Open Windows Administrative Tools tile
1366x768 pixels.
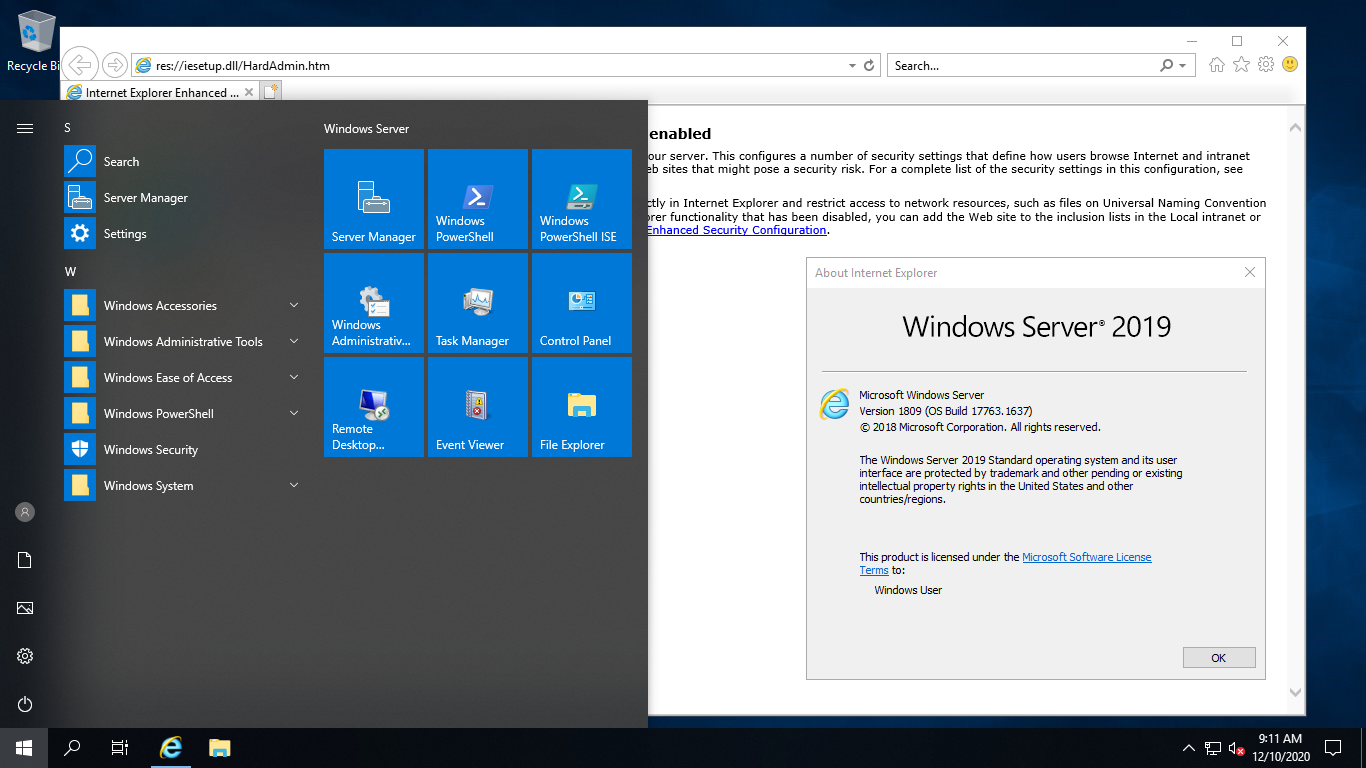pyautogui.click(x=374, y=303)
